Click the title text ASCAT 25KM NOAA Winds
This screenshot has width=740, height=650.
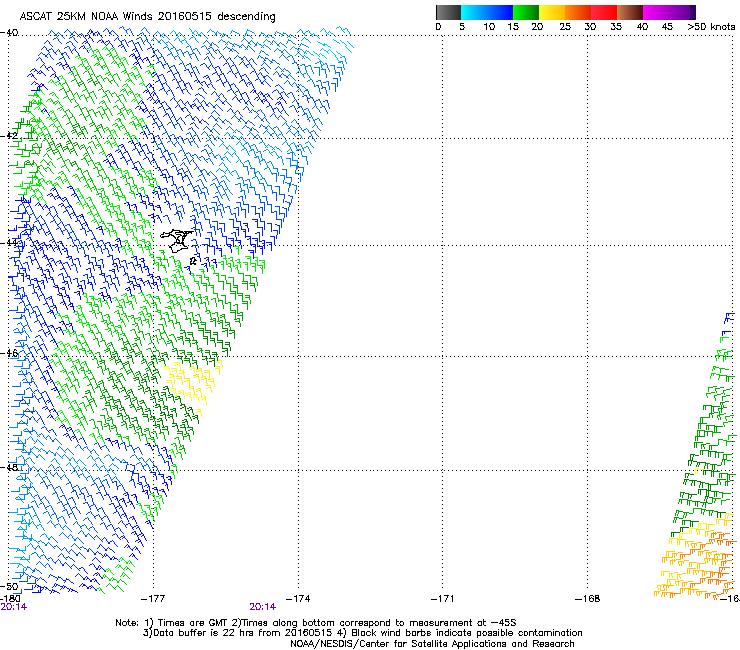point(86,16)
